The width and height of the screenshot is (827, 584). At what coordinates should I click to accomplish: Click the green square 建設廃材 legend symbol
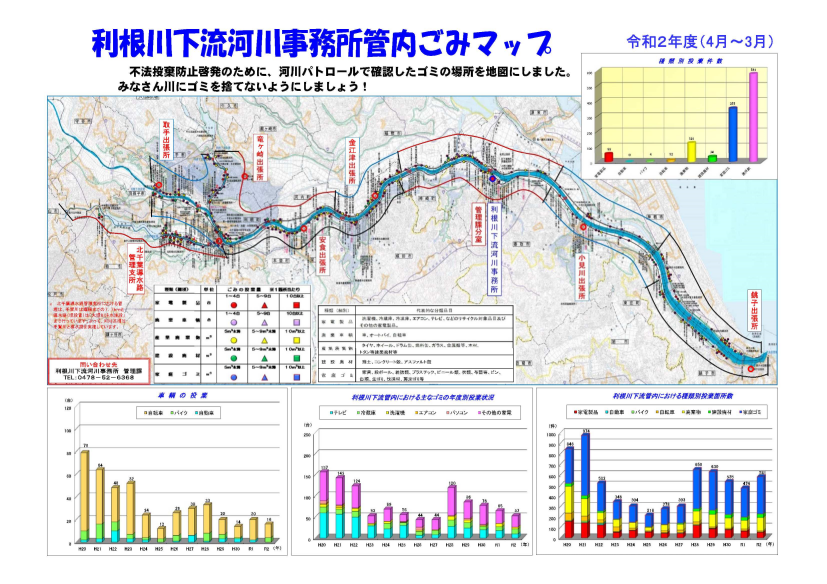[296, 358]
